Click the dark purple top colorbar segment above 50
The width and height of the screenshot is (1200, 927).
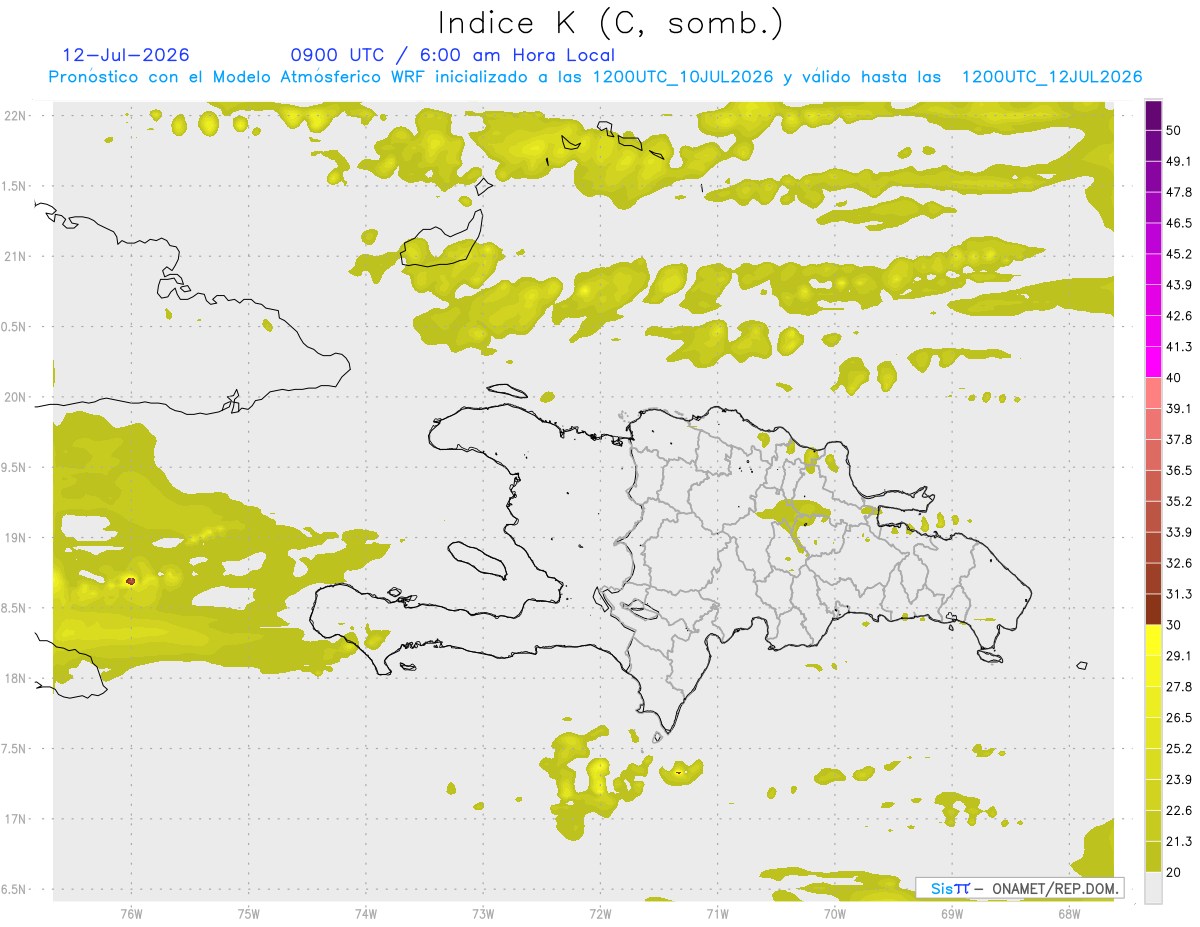pyautogui.click(x=1153, y=115)
